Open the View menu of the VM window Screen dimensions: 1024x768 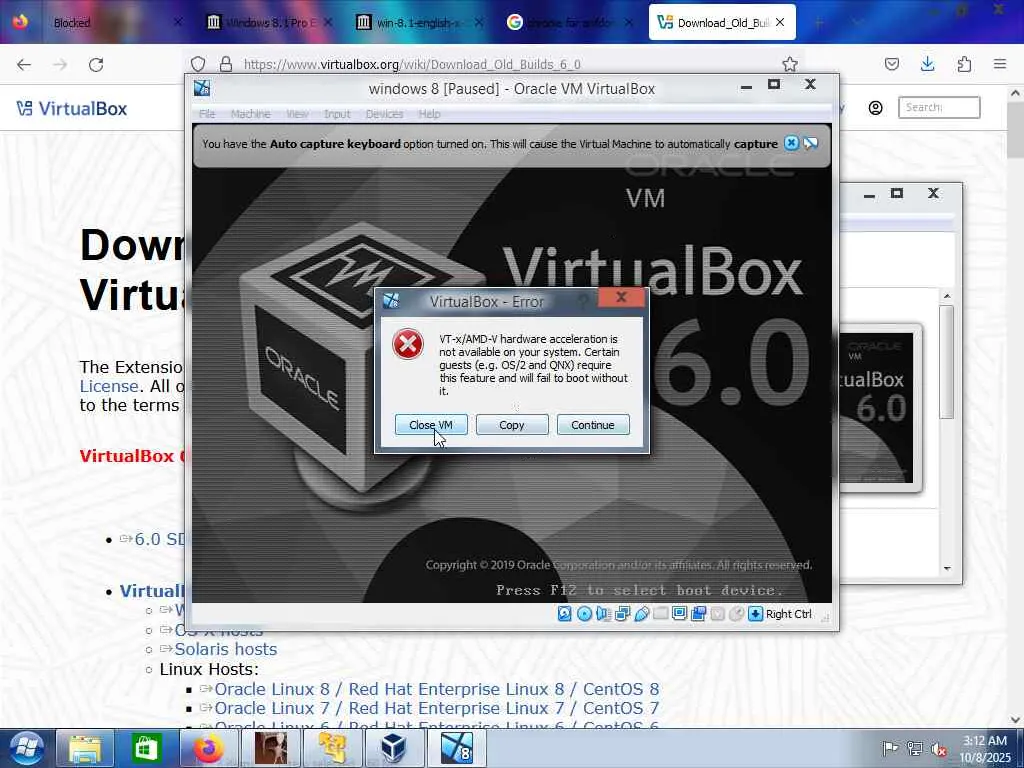pos(297,114)
